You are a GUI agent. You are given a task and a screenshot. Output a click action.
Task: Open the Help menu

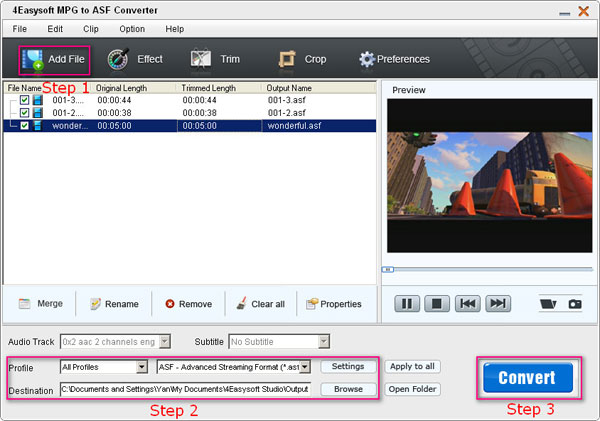(174, 29)
